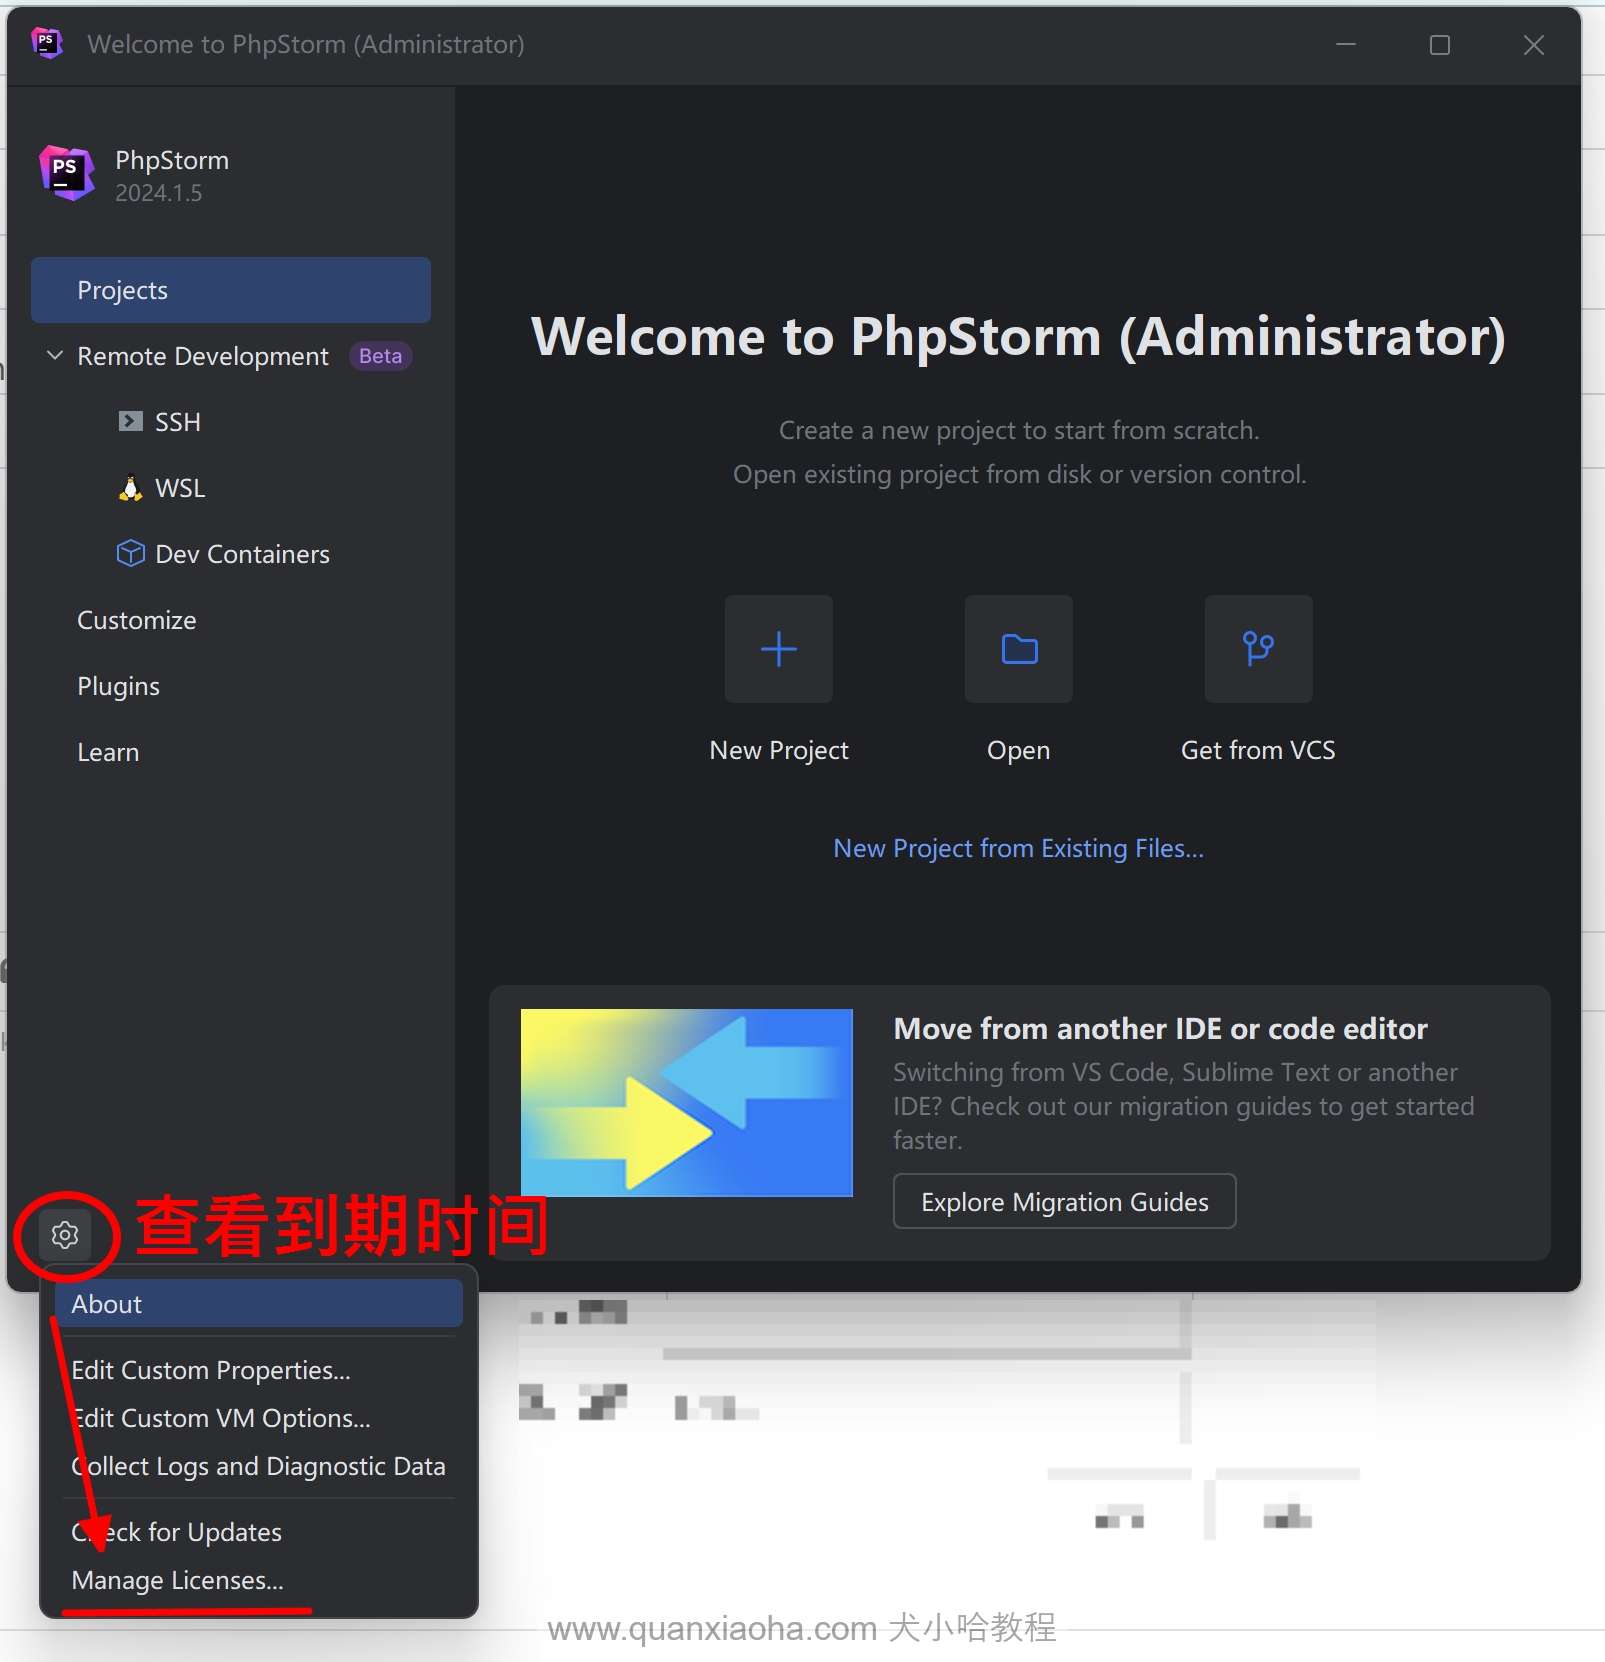Click the New Project label
Viewport: 1605px width, 1662px height.
tap(779, 750)
